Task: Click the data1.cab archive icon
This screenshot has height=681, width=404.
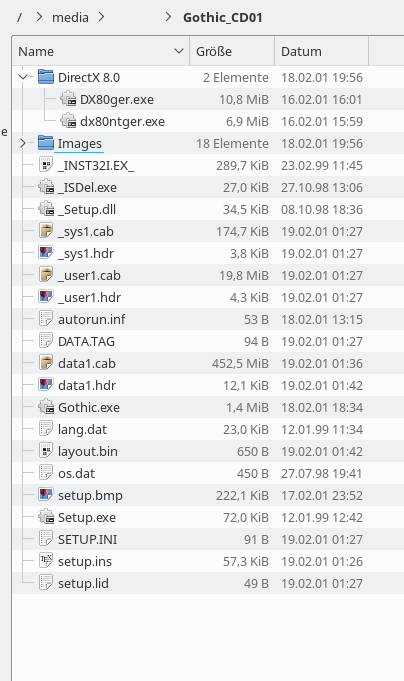Action: [x=46, y=363]
